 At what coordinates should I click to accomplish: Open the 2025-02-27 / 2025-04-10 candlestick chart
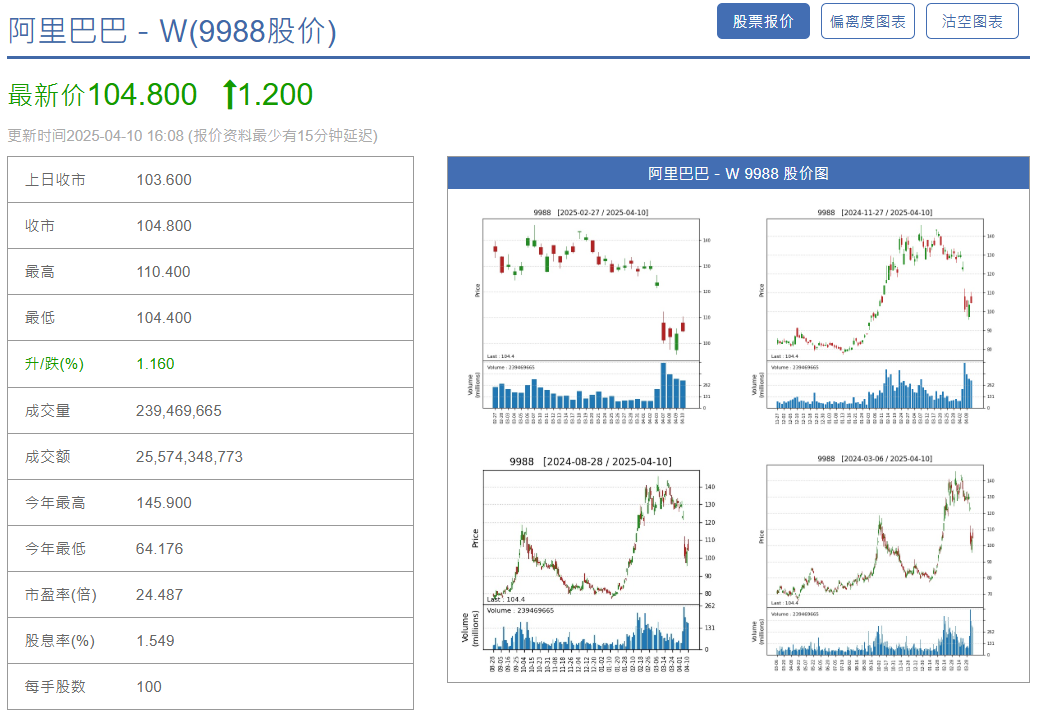[591, 316]
